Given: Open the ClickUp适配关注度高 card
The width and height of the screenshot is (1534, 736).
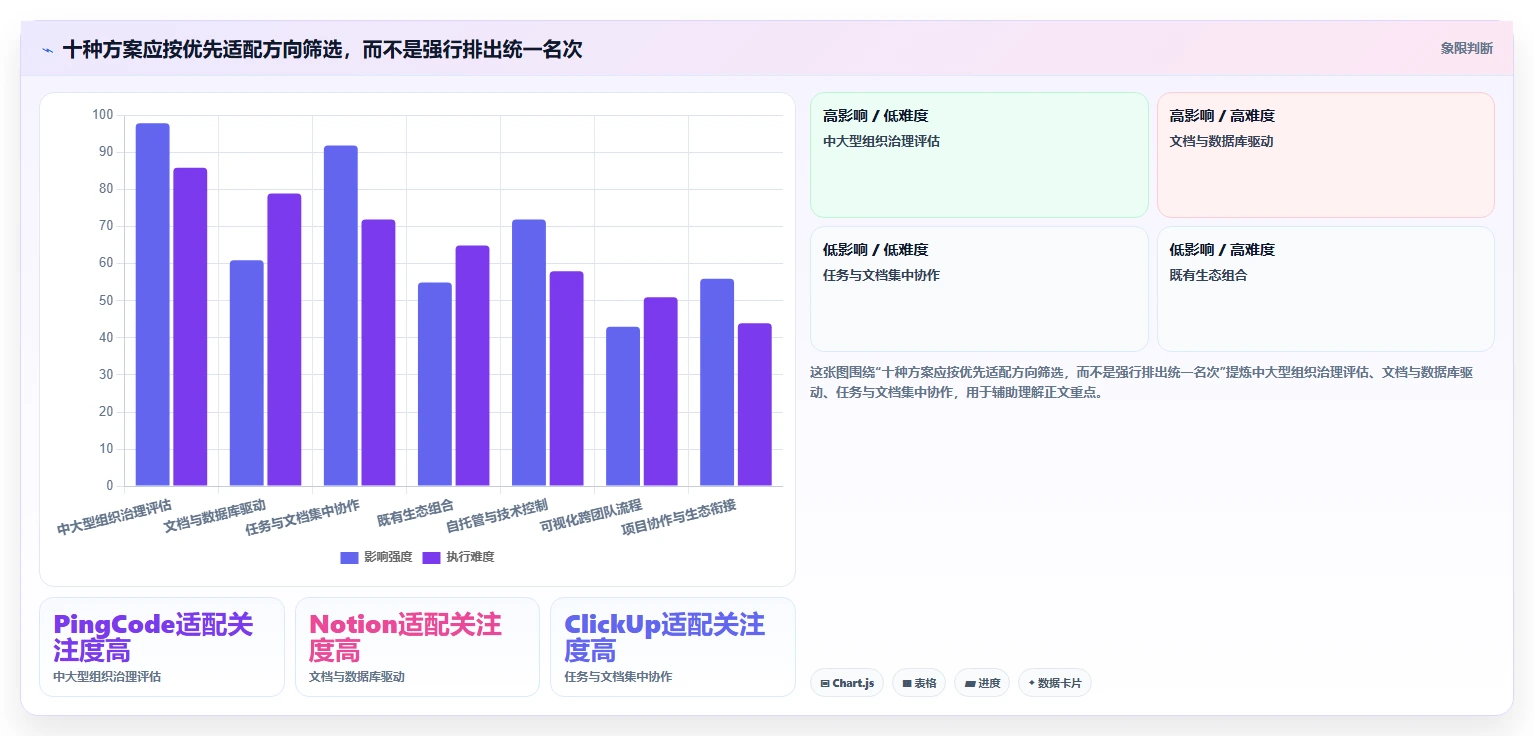Looking at the screenshot, I should (x=673, y=647).
